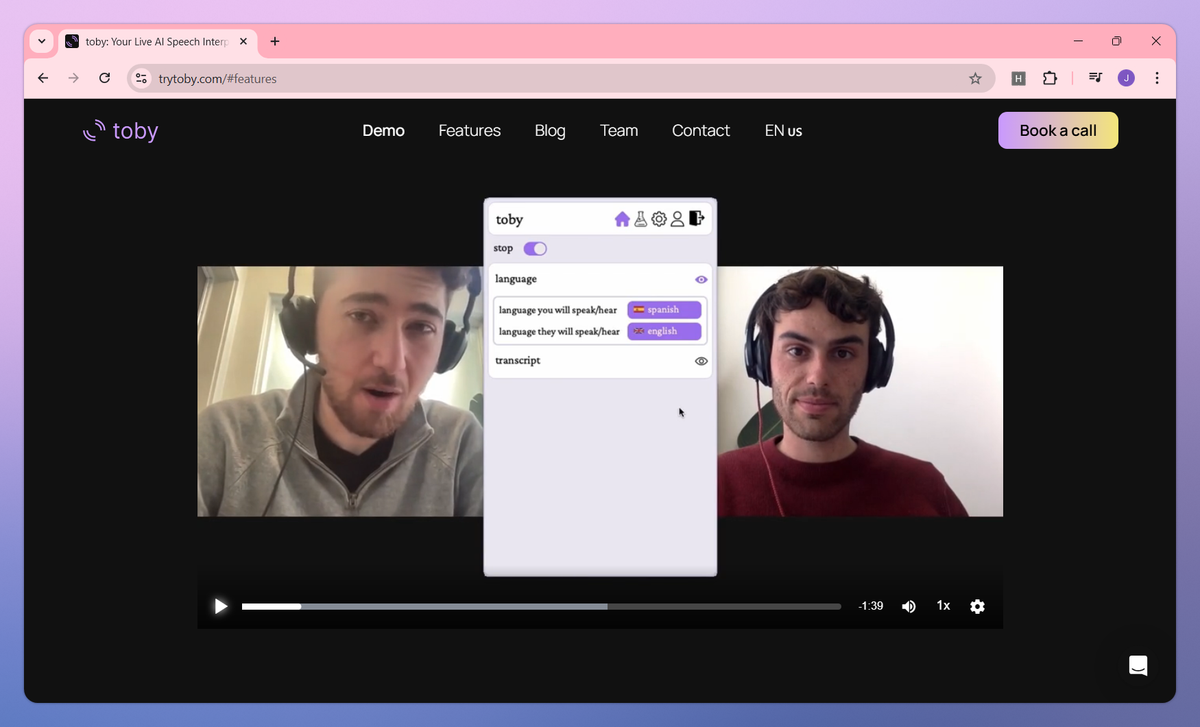1200x727 pixels.
Task: Seek within the video progress bar
Action: click(541, 606)
